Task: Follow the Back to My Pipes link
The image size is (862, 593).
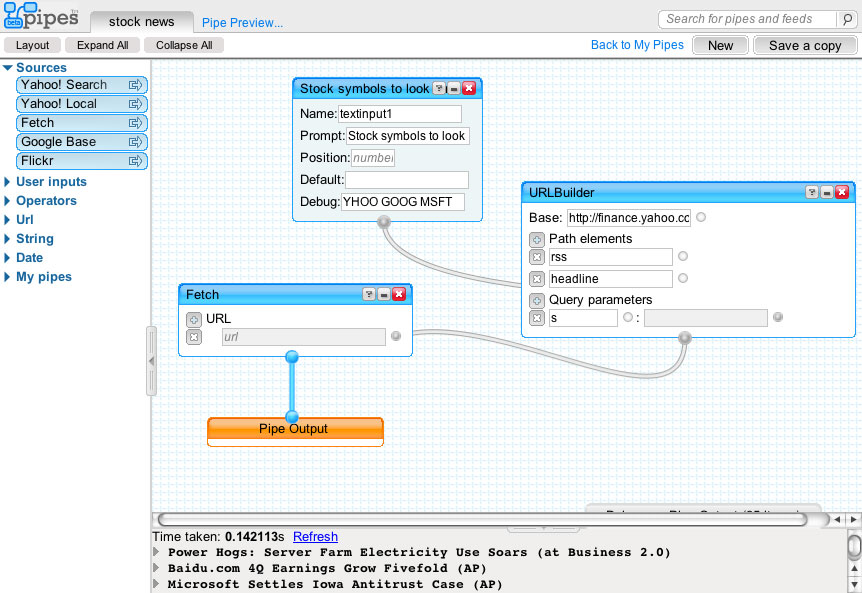Action: [x=637, y=45]
